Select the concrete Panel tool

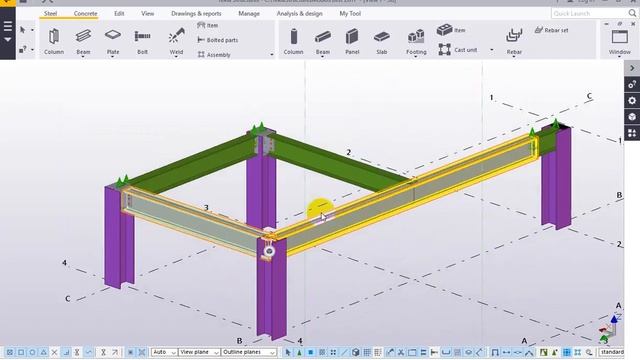[x=352, y=41]
